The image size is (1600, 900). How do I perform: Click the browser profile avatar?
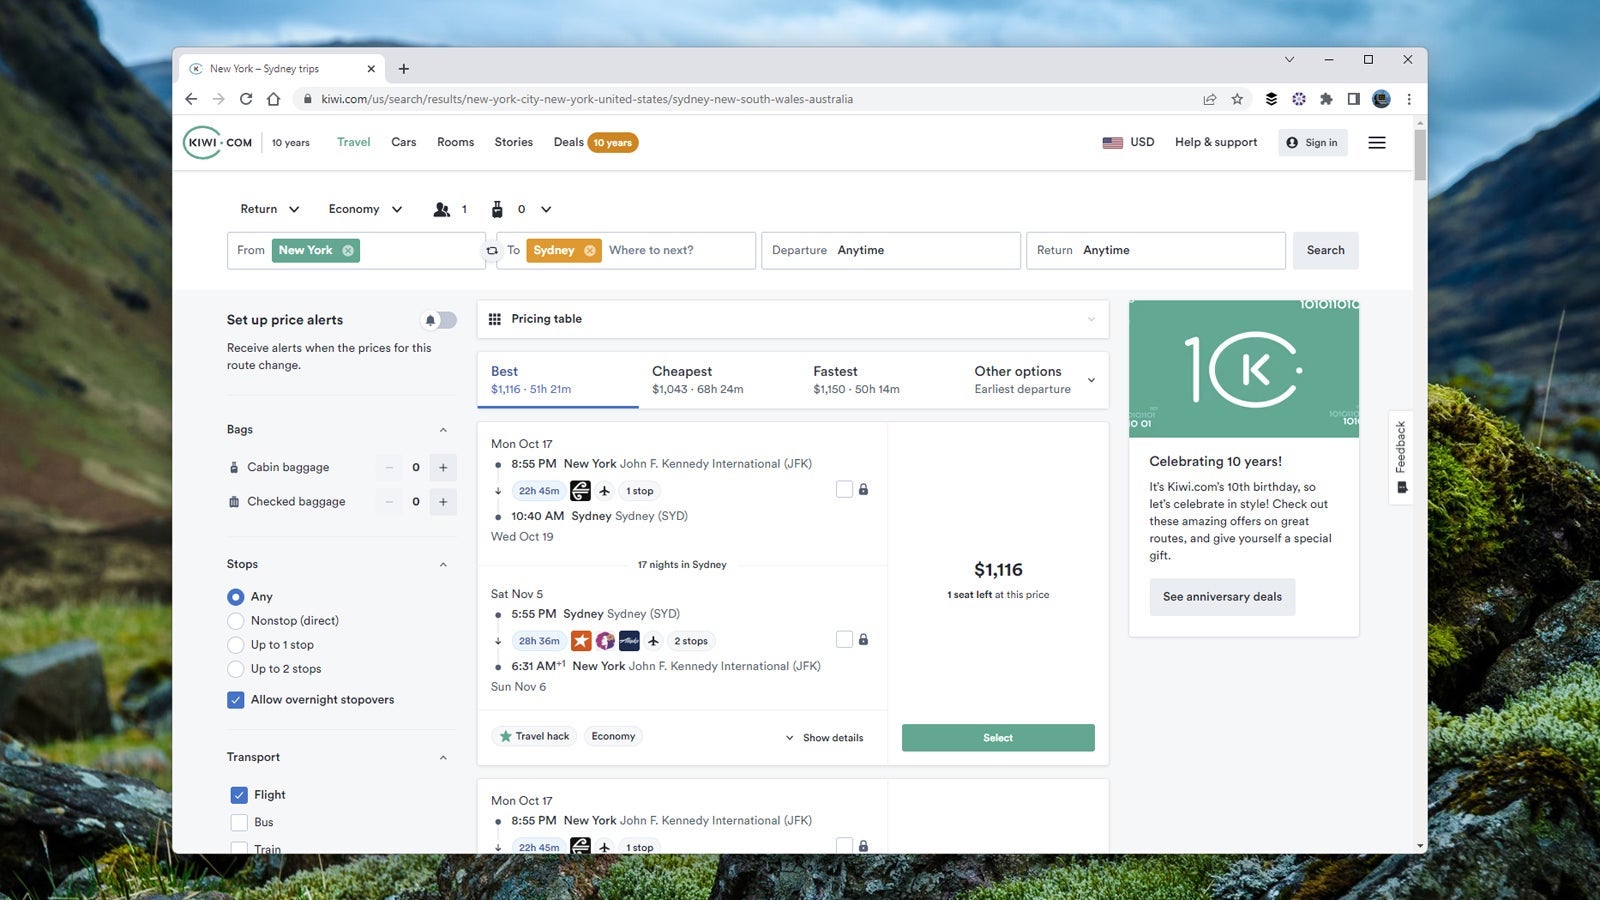pyautogui.click(x=1381, y=99)
